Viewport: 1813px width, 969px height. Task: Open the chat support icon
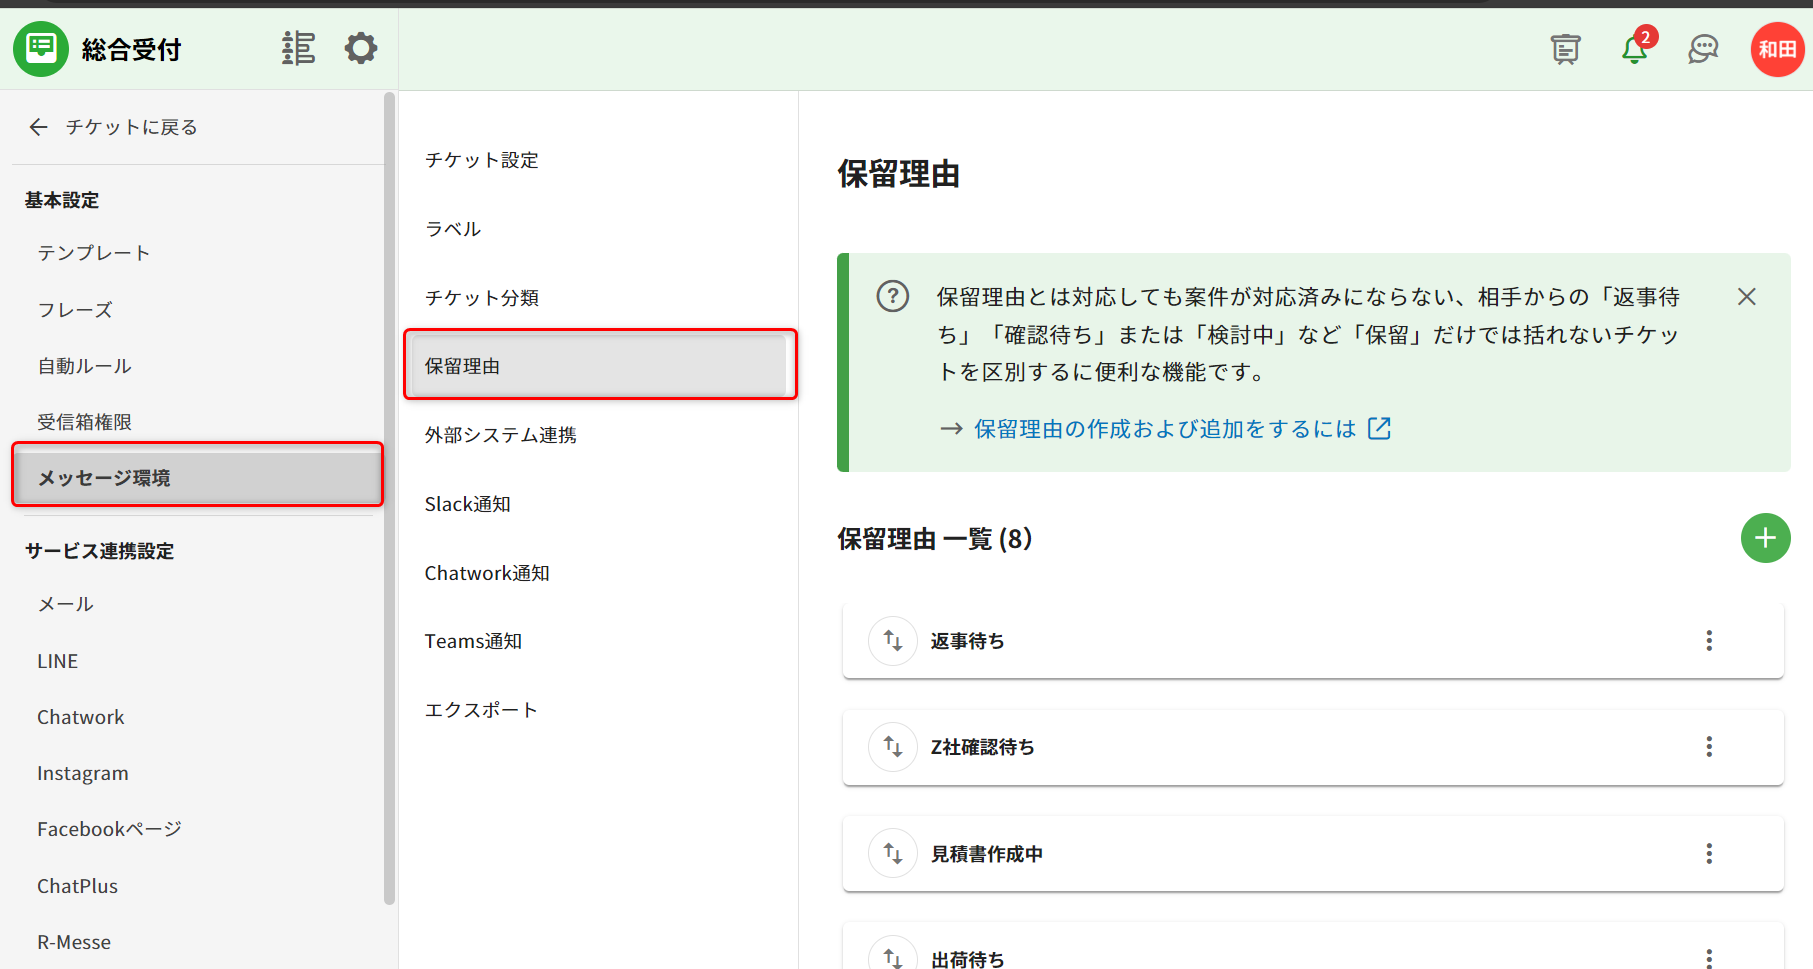[x=1703, y=48]
